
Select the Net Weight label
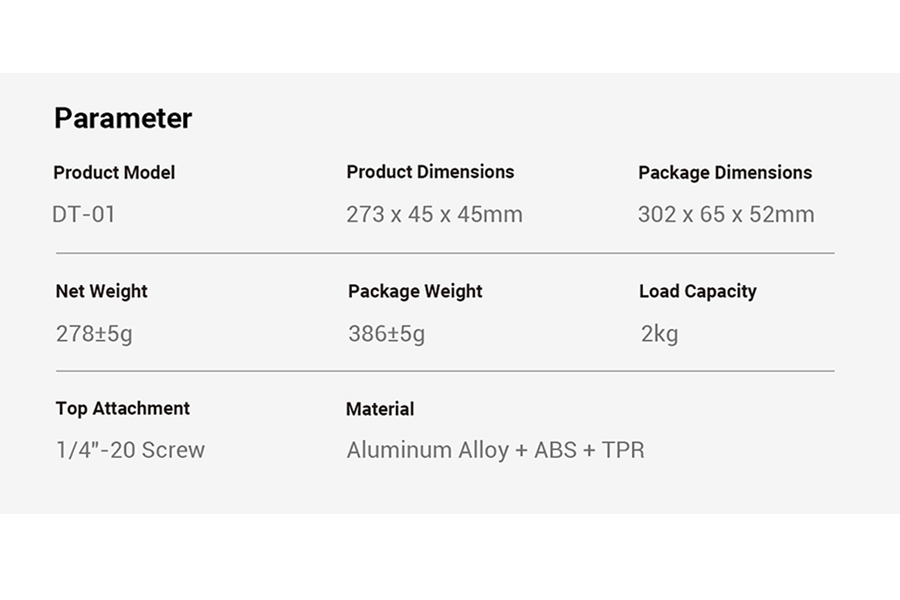[102, 292]
